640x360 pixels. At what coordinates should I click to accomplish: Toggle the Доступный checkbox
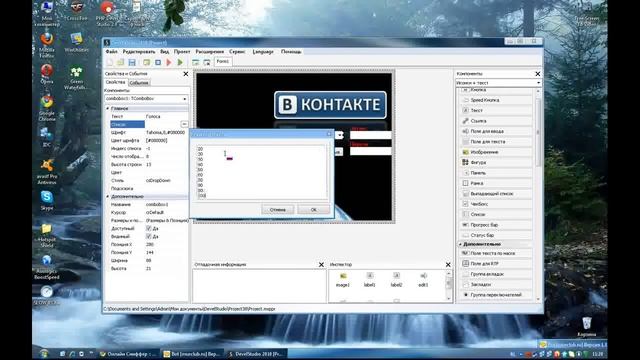point(149,229)
